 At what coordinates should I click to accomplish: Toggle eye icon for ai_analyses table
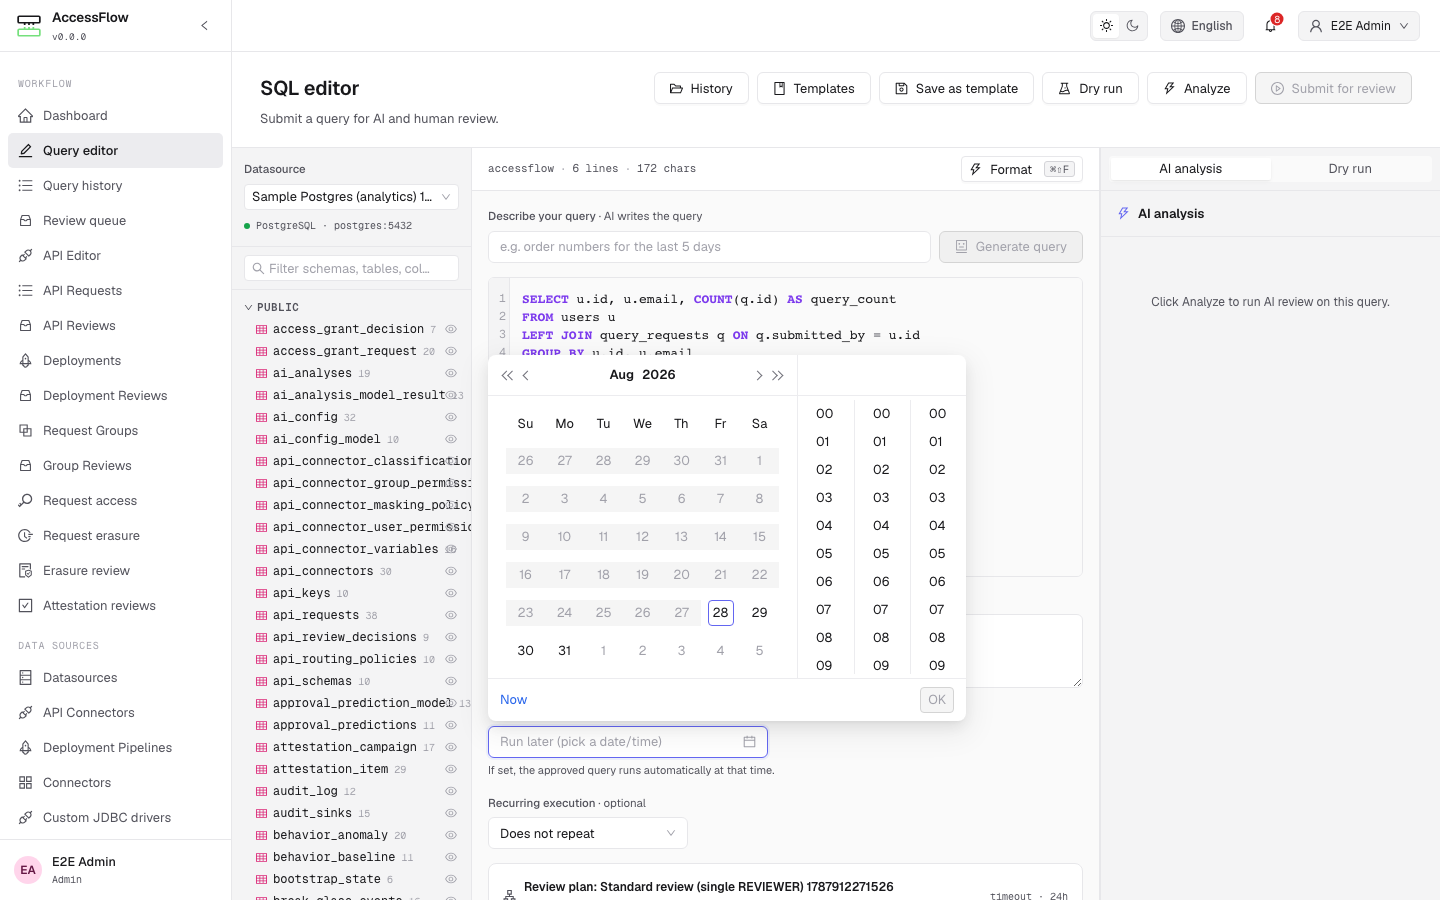click(x=451, y=373)
